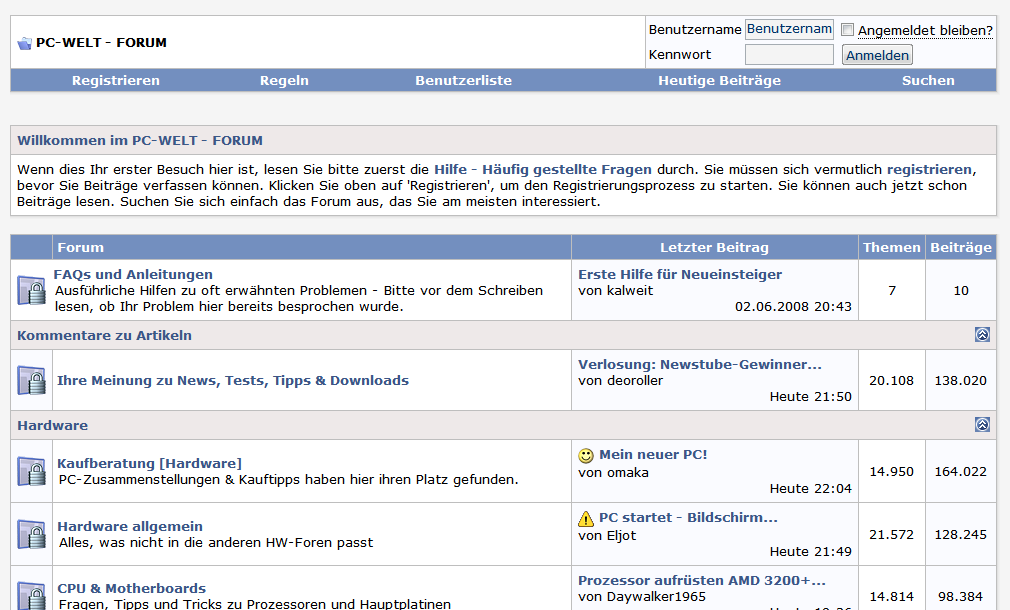
Task: Open the Regeln menu item
Action: coord(284,80)
